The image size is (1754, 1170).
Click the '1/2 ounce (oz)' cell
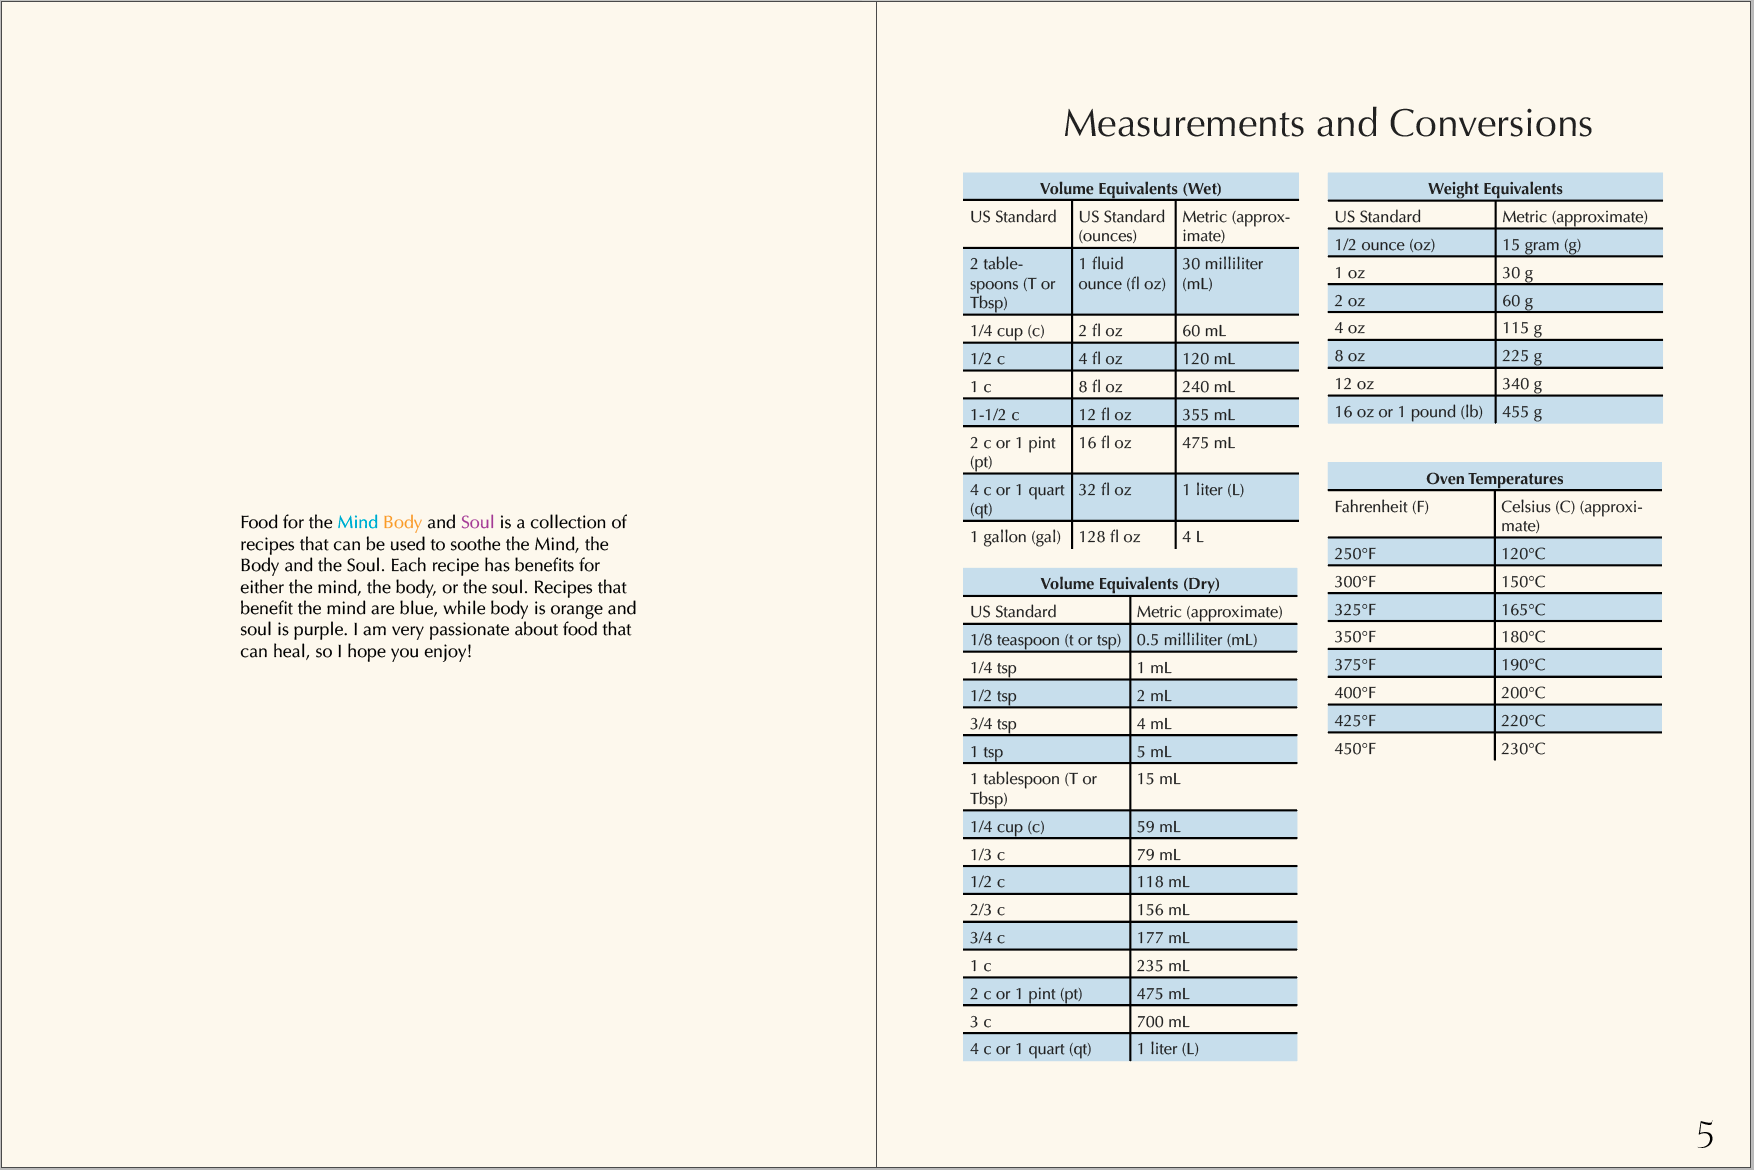(x=1411, y=244)
